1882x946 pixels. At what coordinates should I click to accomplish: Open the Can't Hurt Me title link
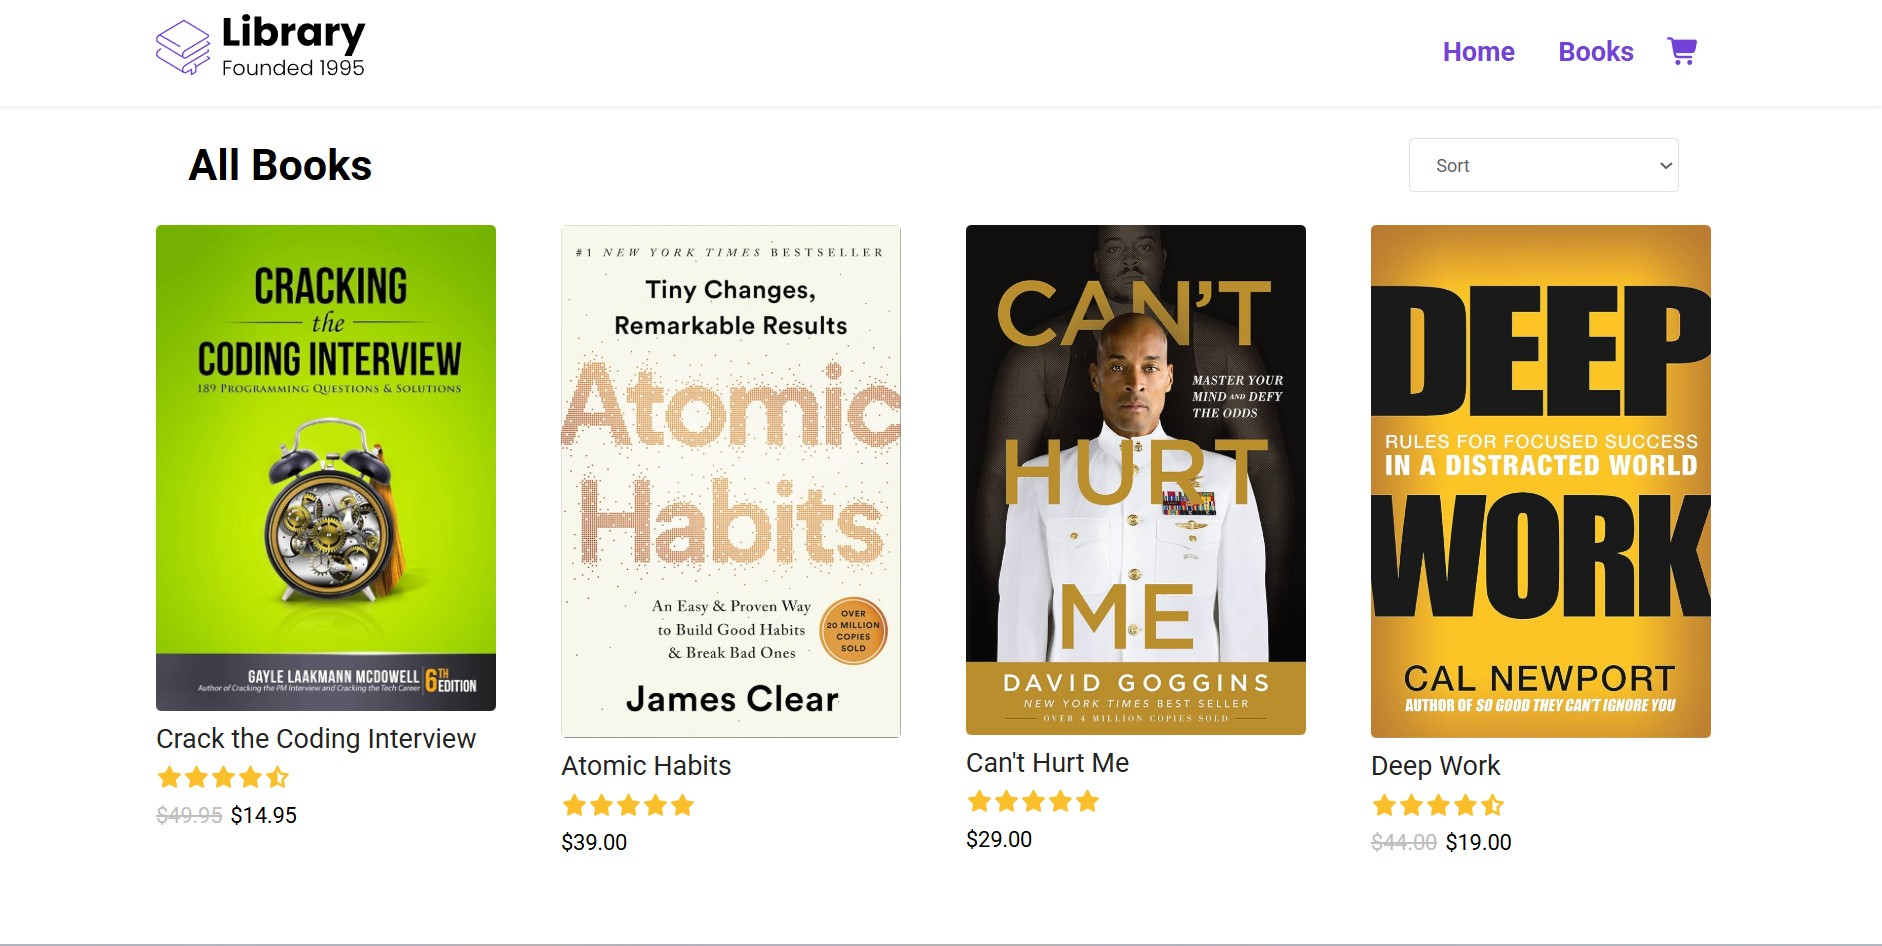point(1047,763)
